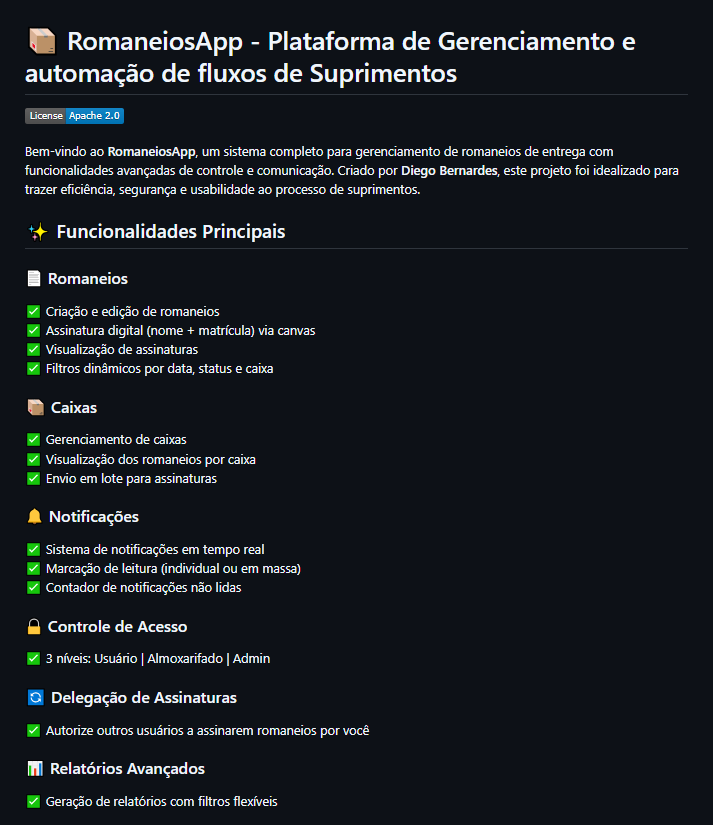Screen dimensions: 713x825
Task: Click the 3 níveis access levels line
Action: tap(158, 659)
